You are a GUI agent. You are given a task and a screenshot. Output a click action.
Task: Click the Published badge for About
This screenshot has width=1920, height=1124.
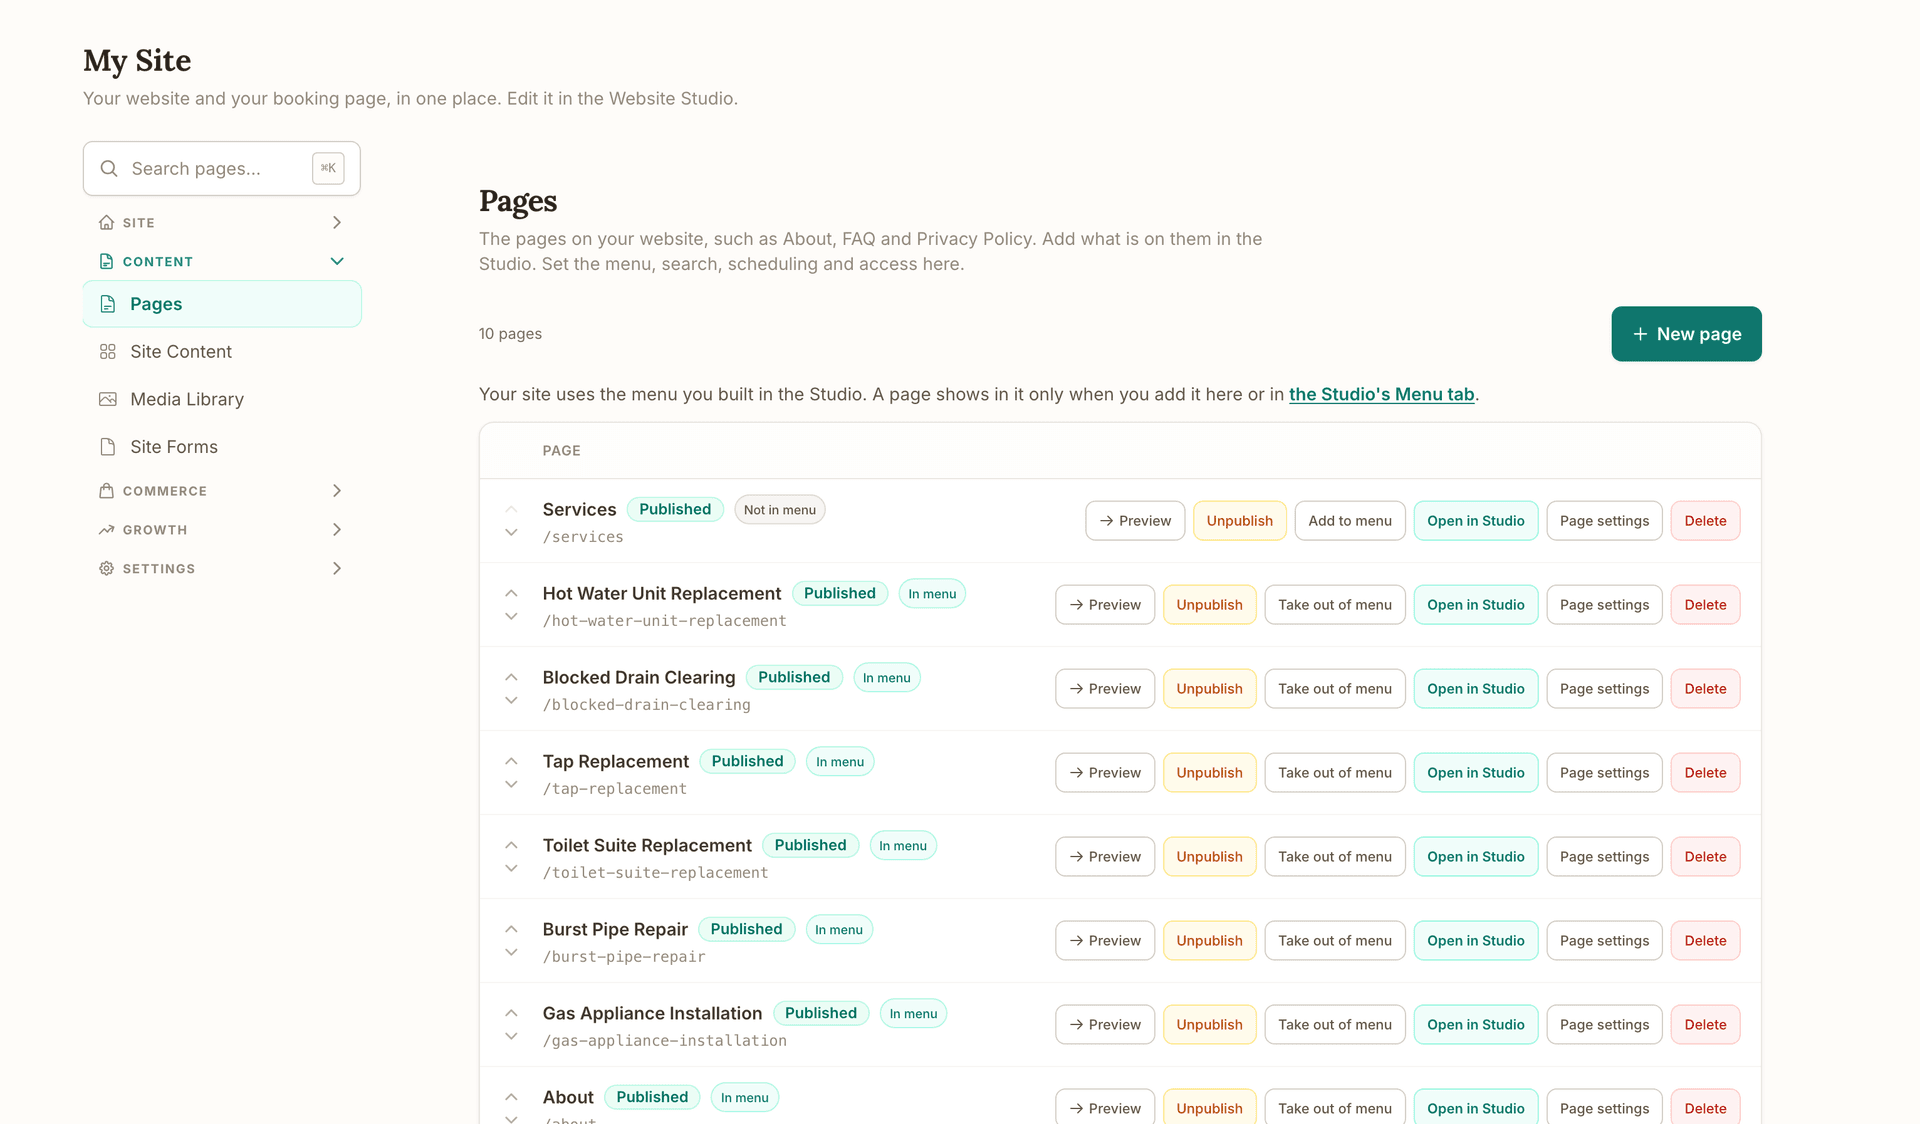(x=652, y=1097)
